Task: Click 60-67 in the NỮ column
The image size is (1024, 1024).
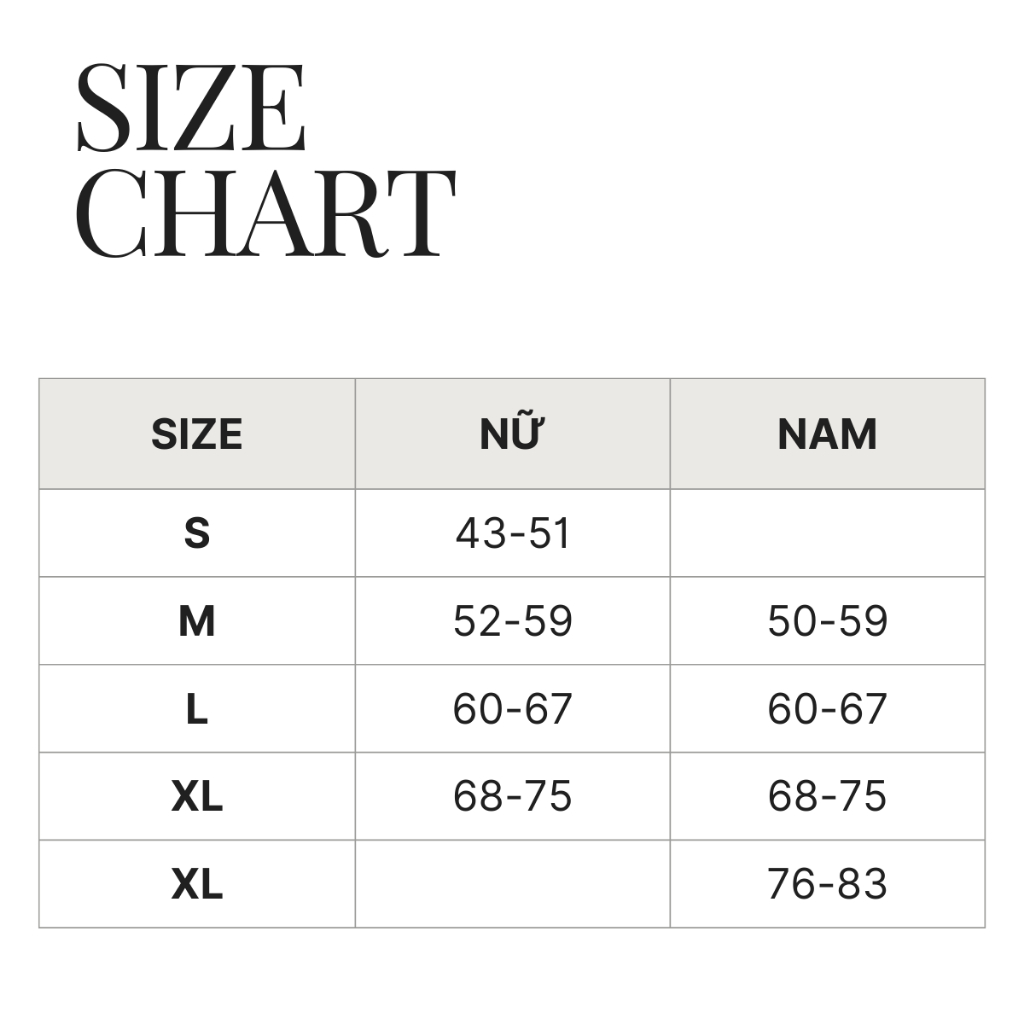Action: (x=512, y=709)
